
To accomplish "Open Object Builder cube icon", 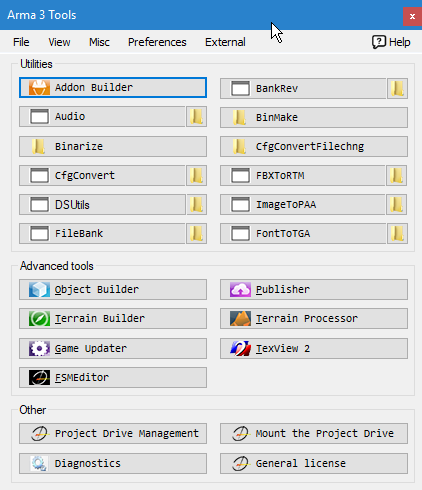I will point(39,289).
